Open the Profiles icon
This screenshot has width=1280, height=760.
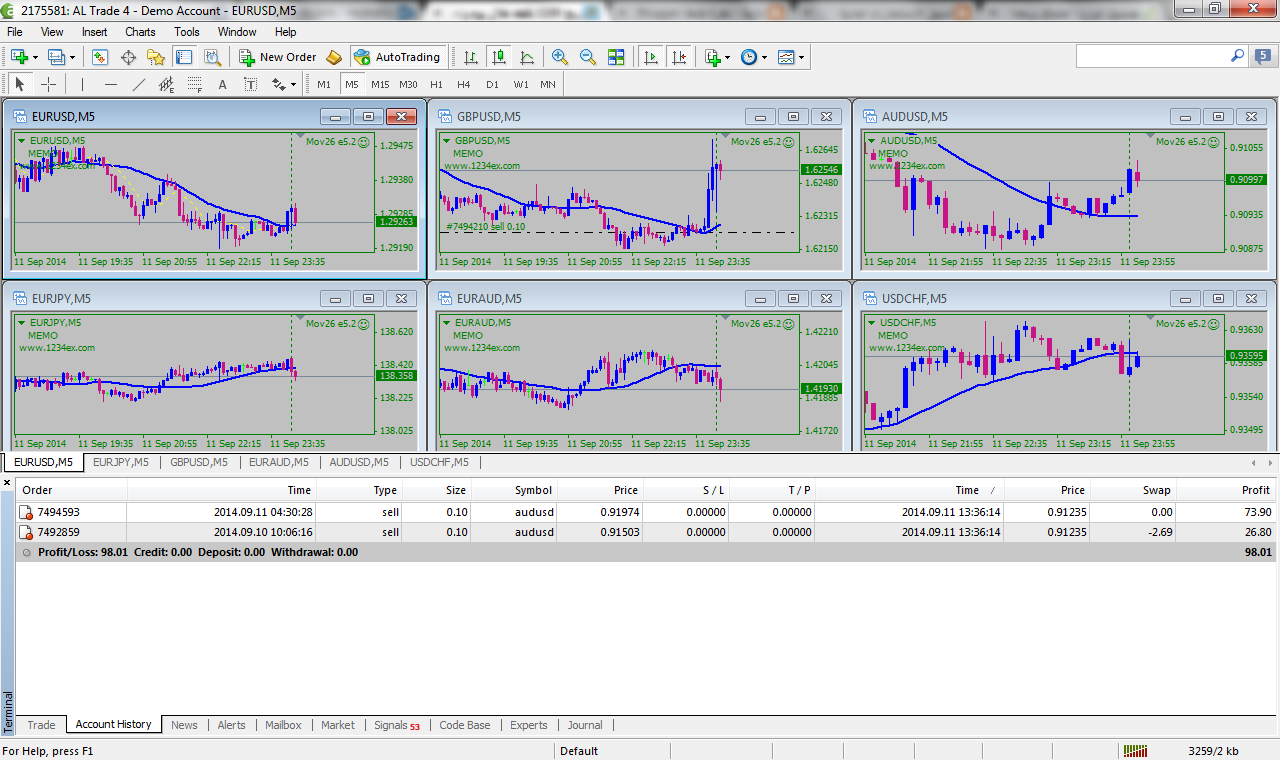56,57
